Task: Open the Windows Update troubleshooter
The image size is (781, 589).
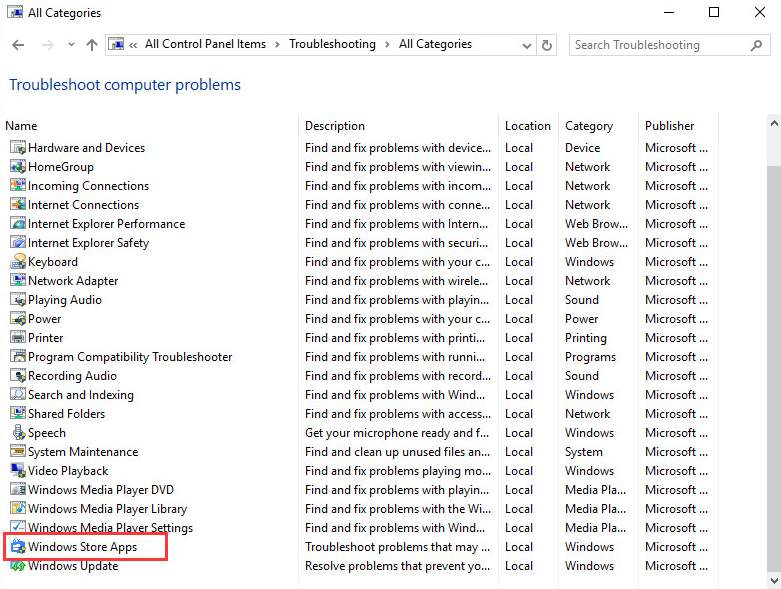Action: 73,566
